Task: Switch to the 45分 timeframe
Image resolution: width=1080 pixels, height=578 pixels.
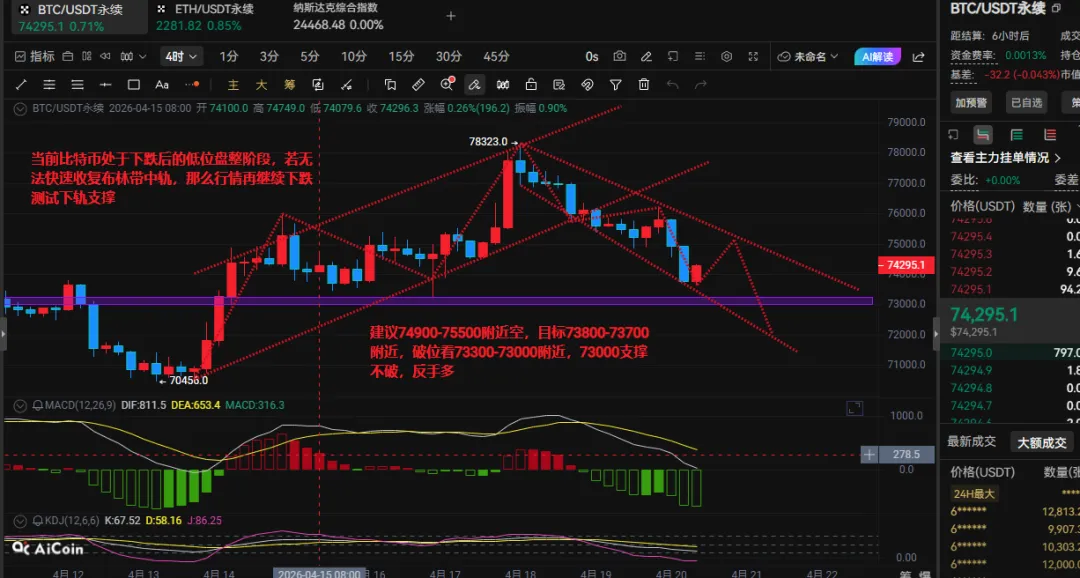Action: 496,56
